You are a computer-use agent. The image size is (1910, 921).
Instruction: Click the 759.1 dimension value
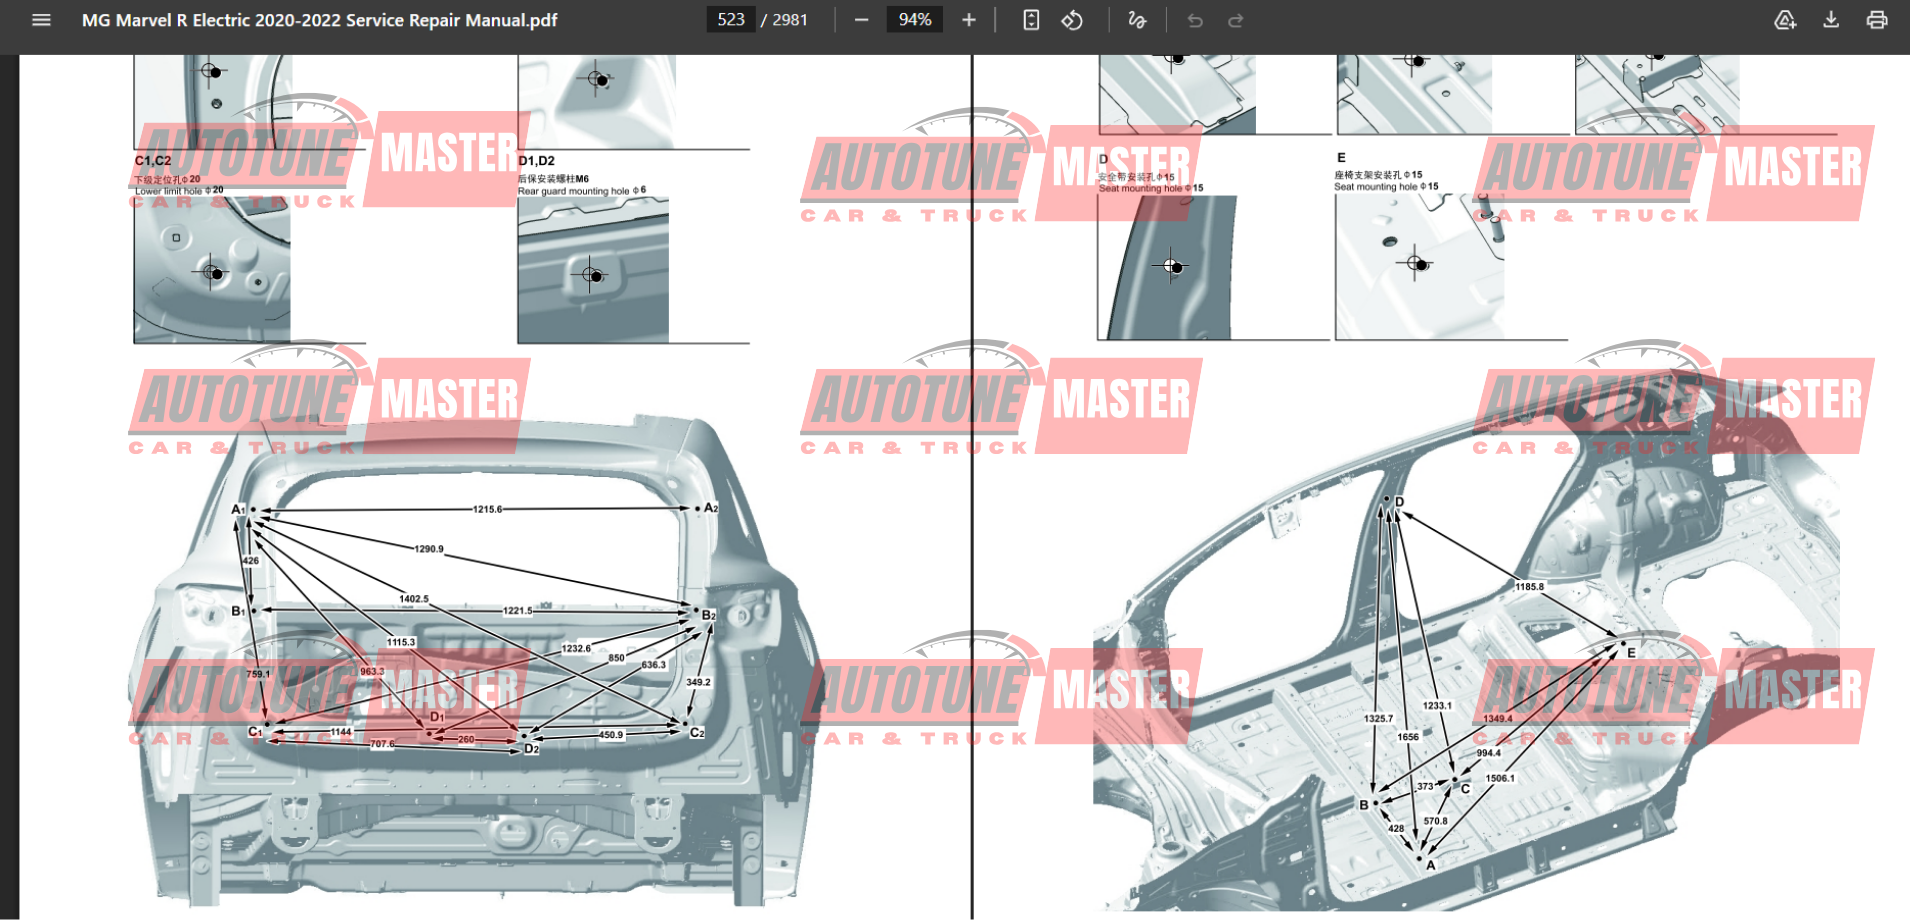(x=258, y=674)
